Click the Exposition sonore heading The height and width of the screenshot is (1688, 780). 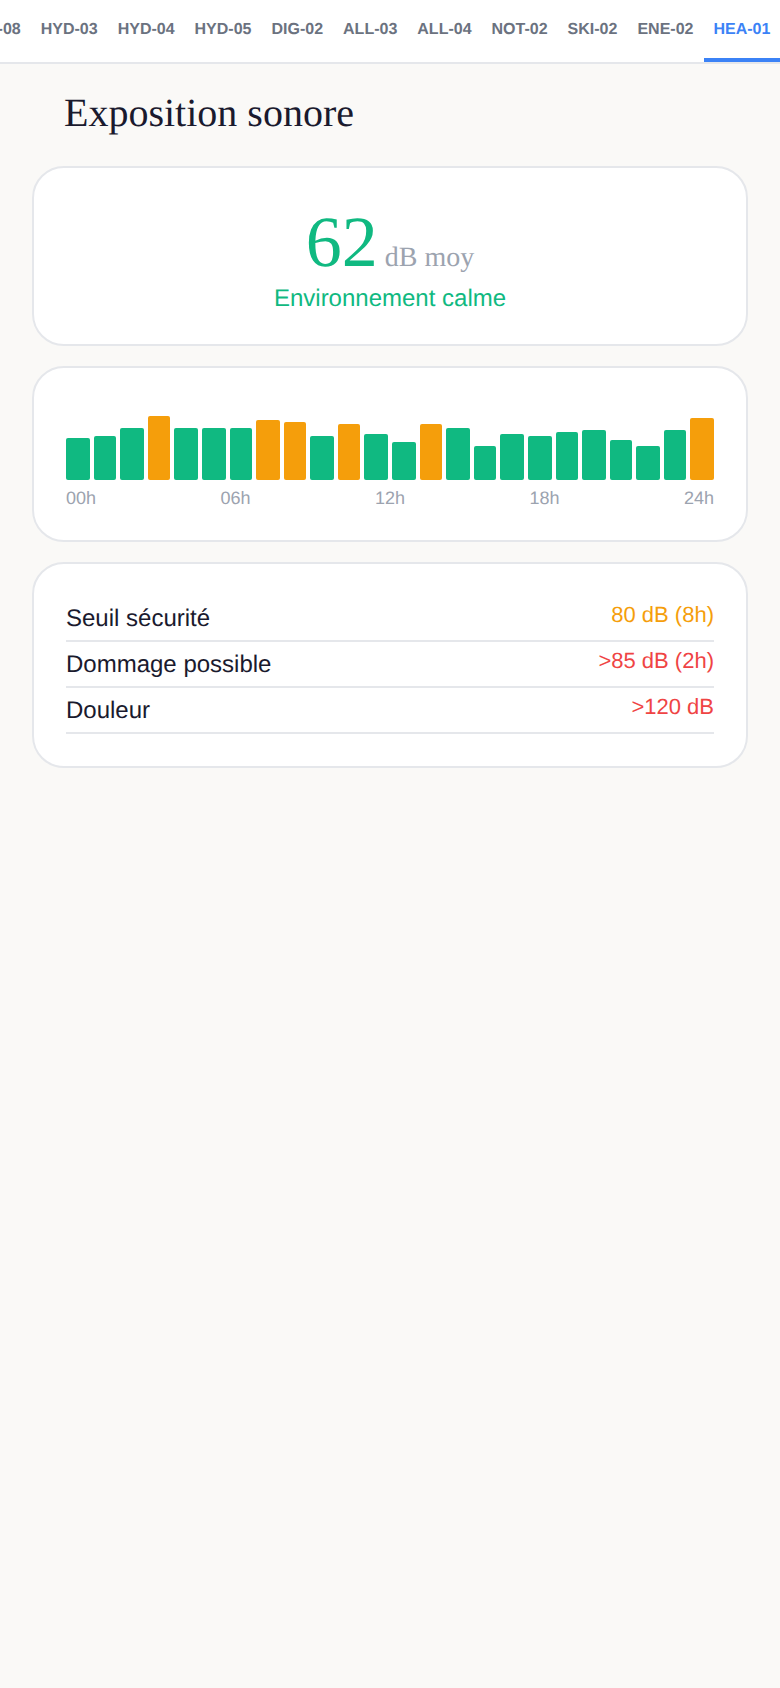click(209, 114)
